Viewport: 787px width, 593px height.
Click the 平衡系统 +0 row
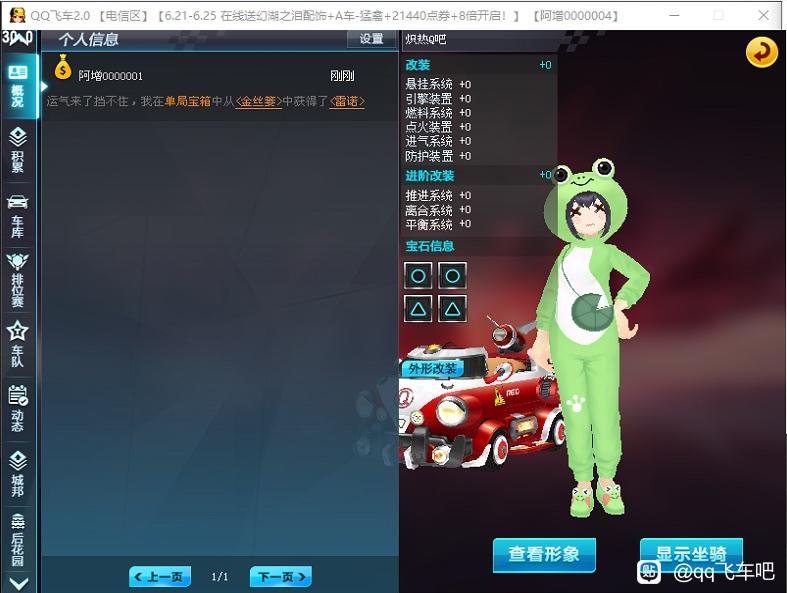pyautogui.click(x=438, y=224)
